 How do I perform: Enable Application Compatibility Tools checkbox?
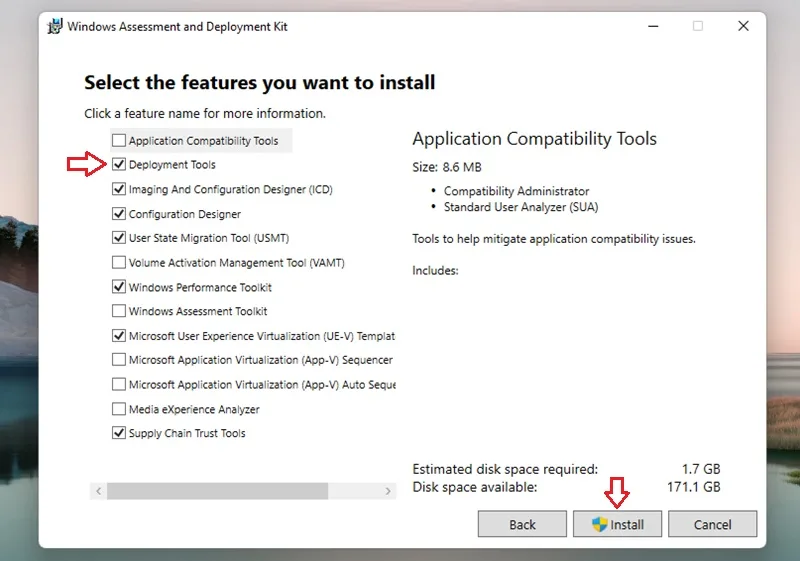(119, 140)
